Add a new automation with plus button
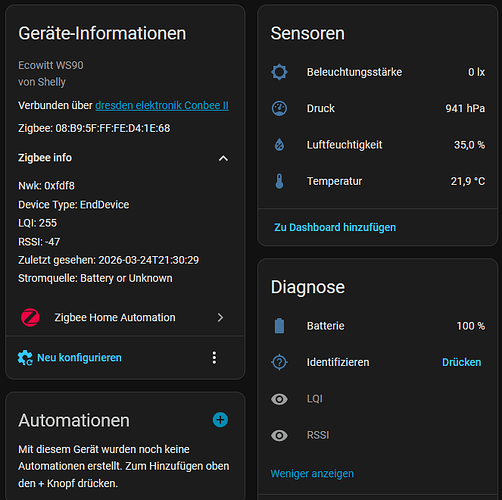Viewport: 502px width, 500px height. (220, 420)
